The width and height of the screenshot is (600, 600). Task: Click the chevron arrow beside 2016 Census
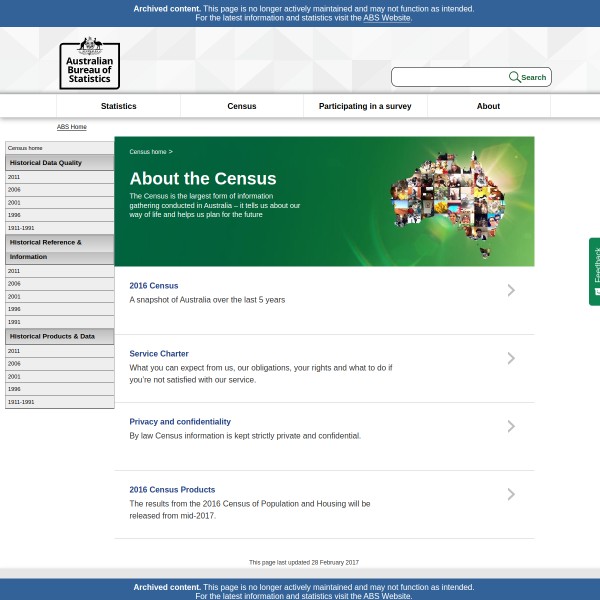511,290
